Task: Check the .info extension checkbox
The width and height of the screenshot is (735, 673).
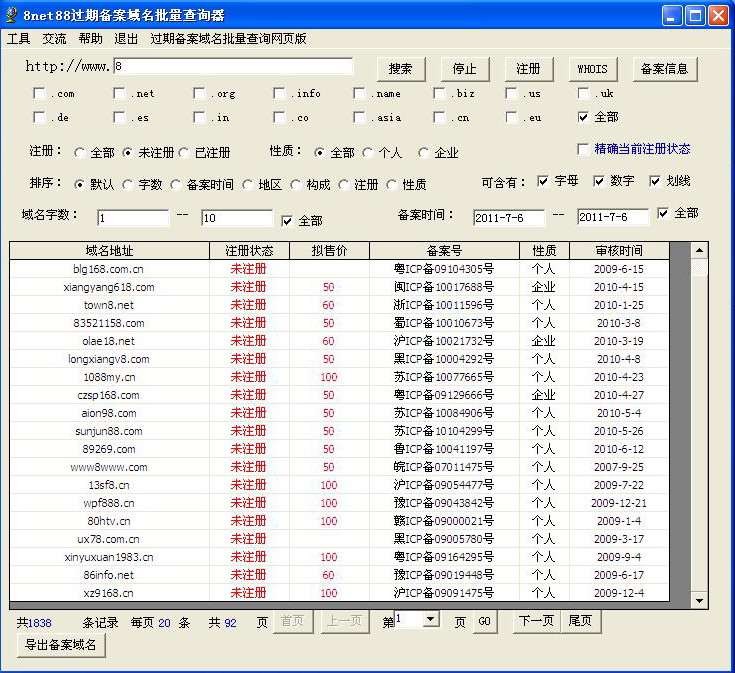Action: coord(279,93)
